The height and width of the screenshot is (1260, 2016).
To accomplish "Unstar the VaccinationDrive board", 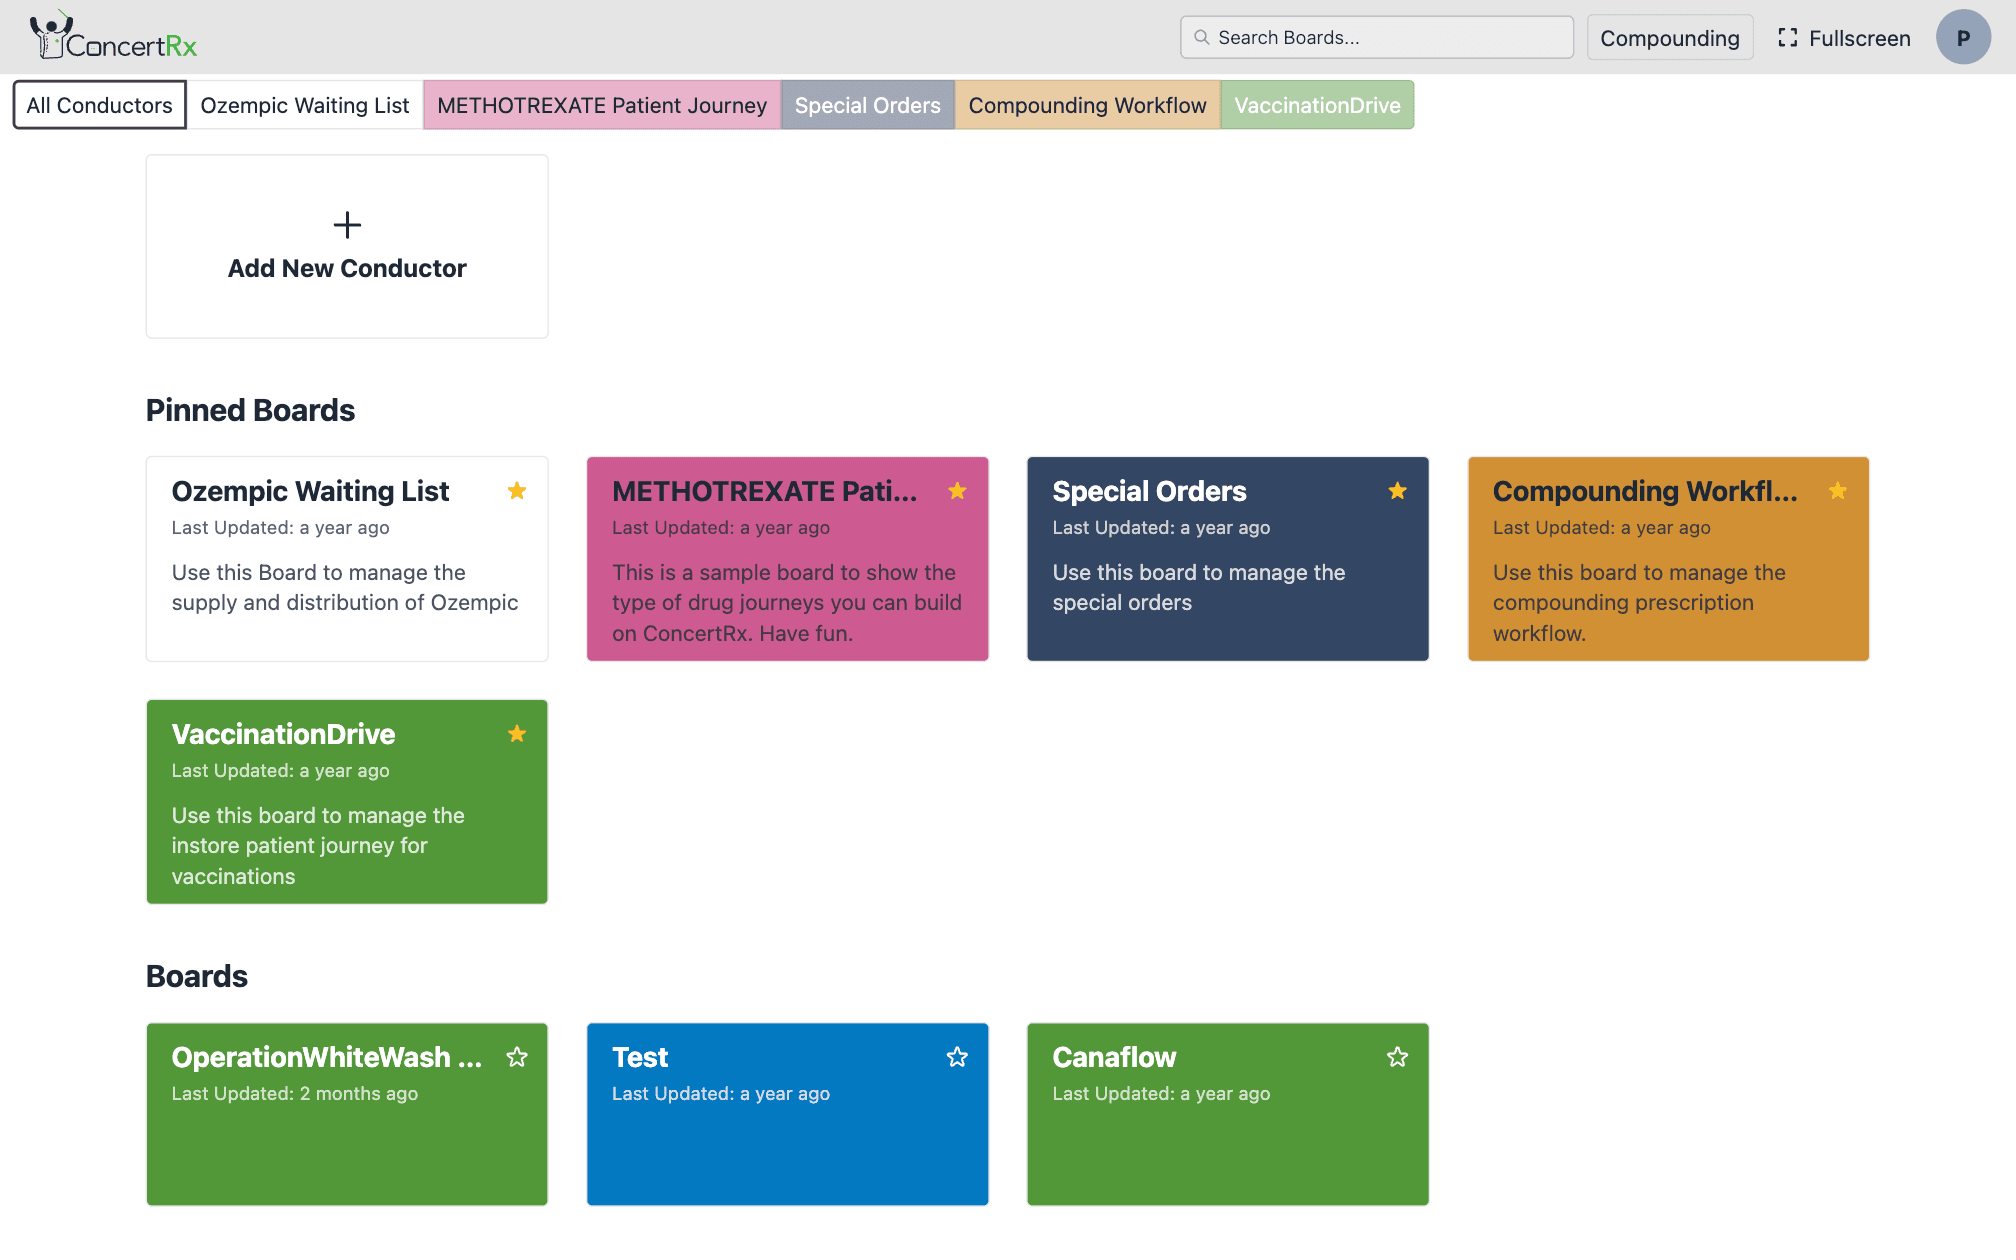I will [x=517, y=734].
